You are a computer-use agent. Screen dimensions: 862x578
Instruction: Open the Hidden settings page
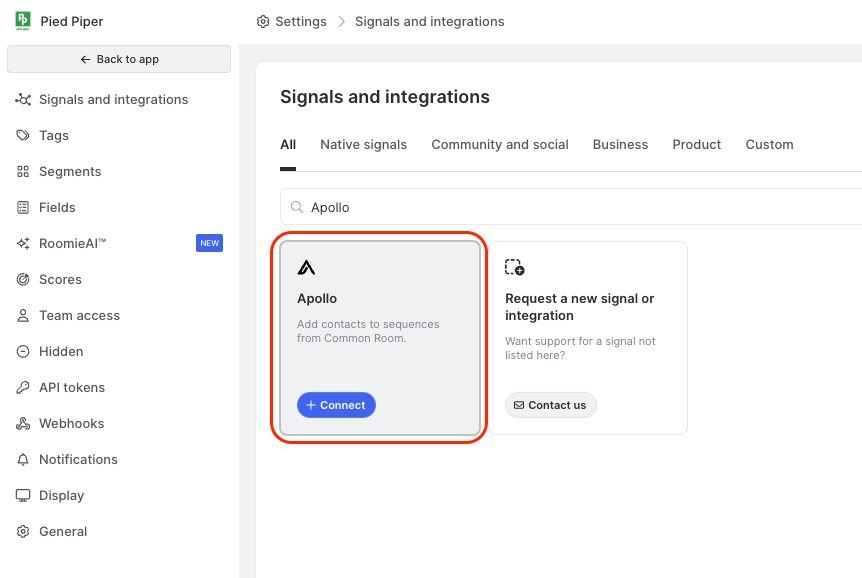pyautogui.click(x=61, y=352)
